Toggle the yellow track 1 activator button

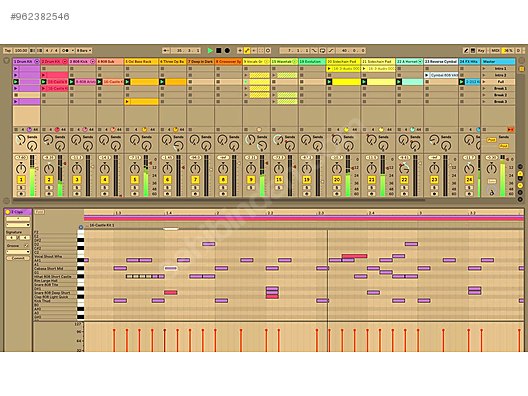point(21,180)
